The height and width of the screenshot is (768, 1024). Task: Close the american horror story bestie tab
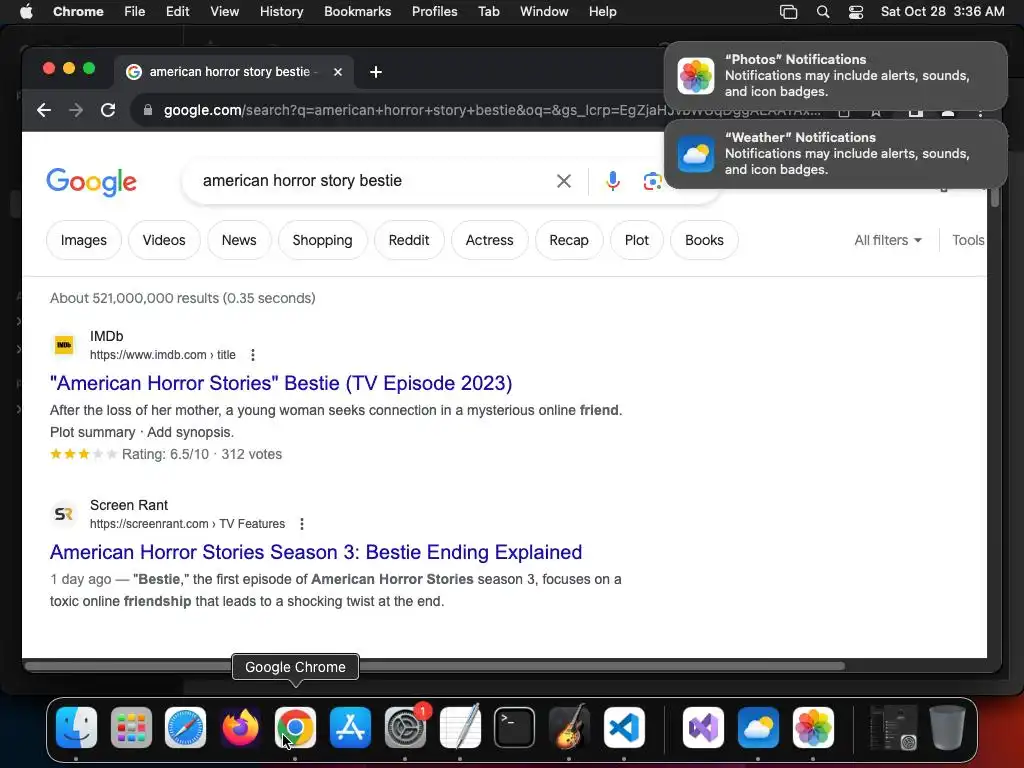[x=338, y=72]
